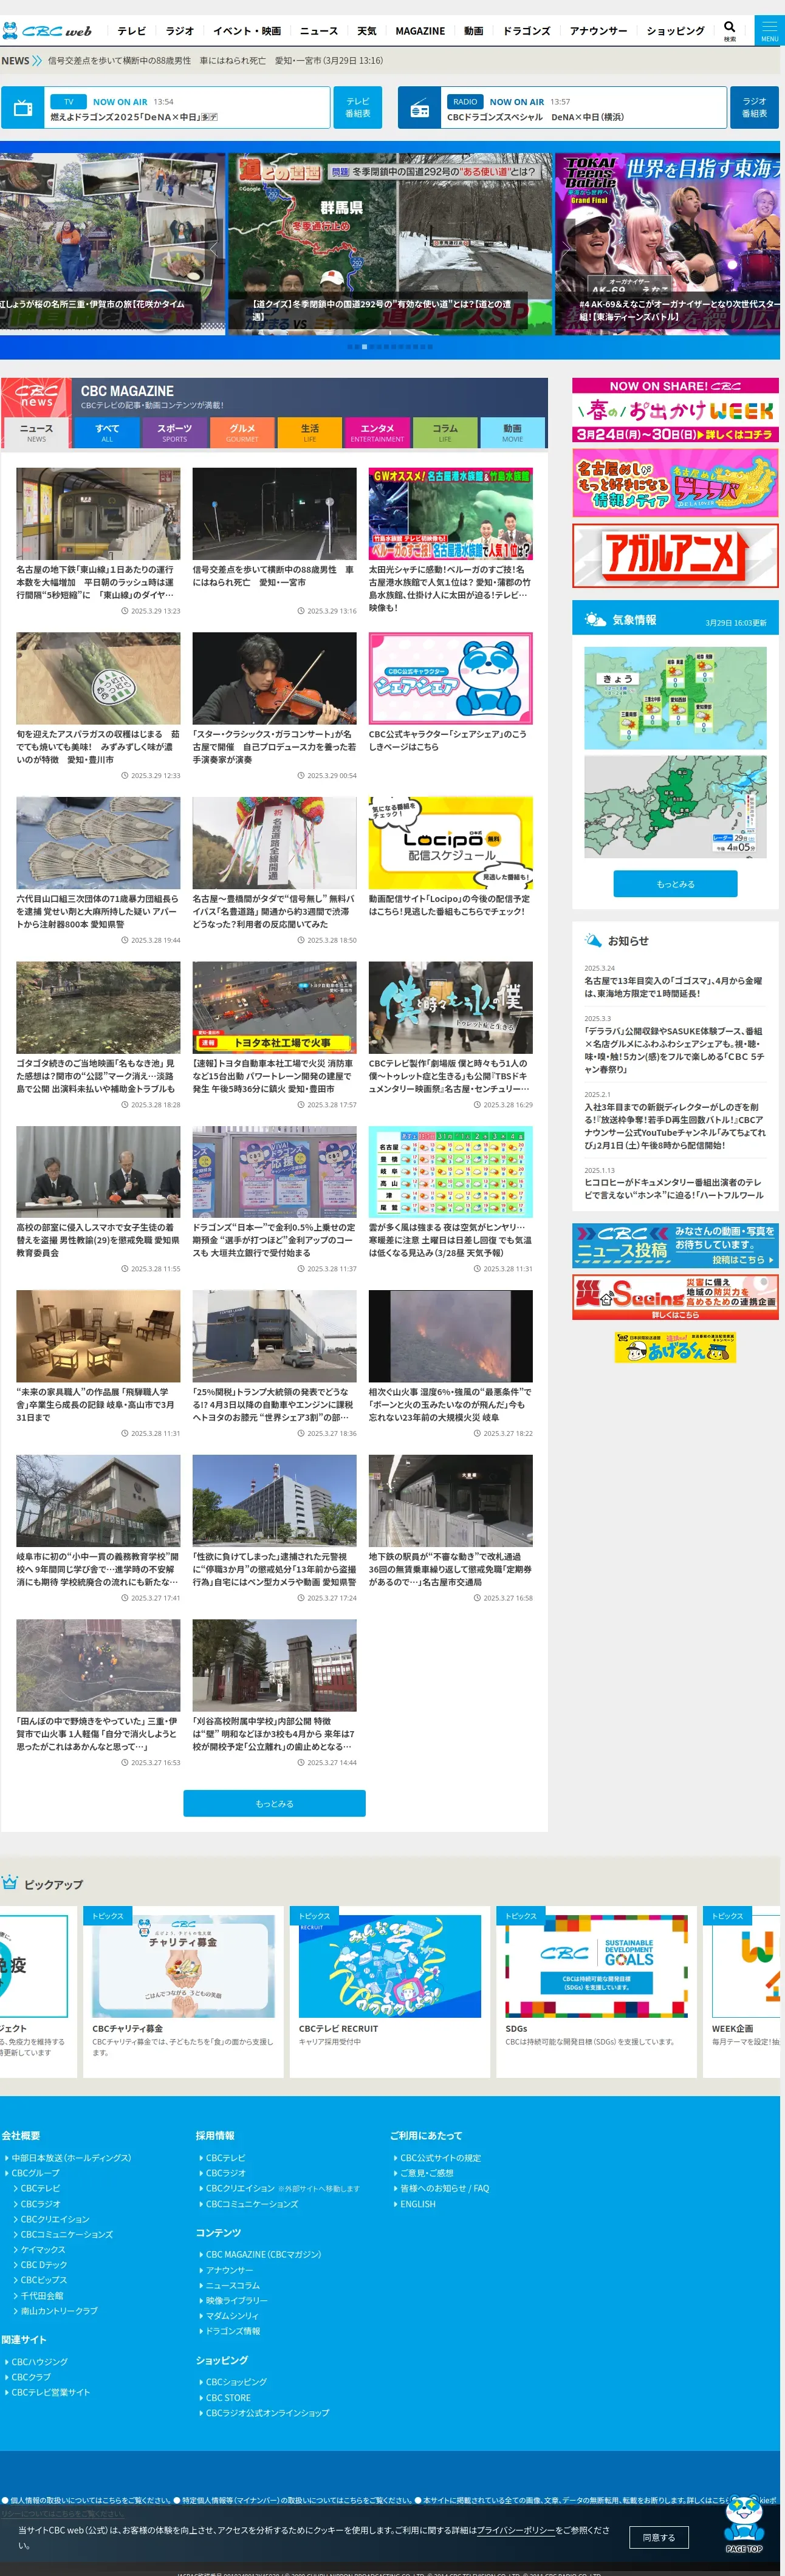
Task: Open テレビ in the top navigation
Action: pyautogui.click(x=131, y=31)
